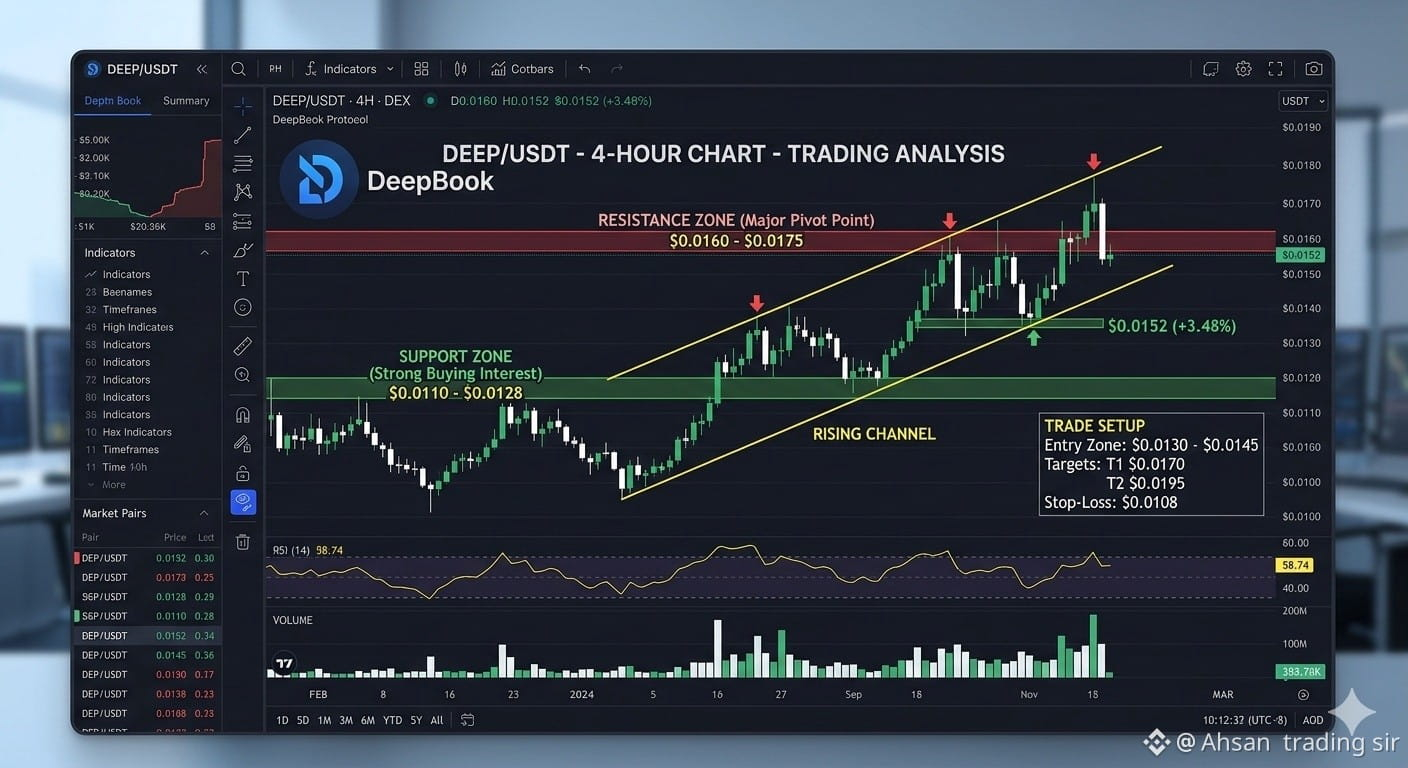Open the USDT currency dropdown
The width and height of the screenshot is (1408, 768).
(x=1303, y=101)
